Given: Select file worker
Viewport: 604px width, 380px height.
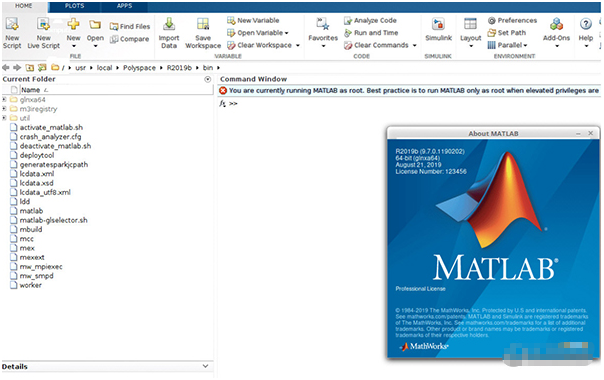Looking at the screenshot, I should pyautogui.click(x=30, y=285).
